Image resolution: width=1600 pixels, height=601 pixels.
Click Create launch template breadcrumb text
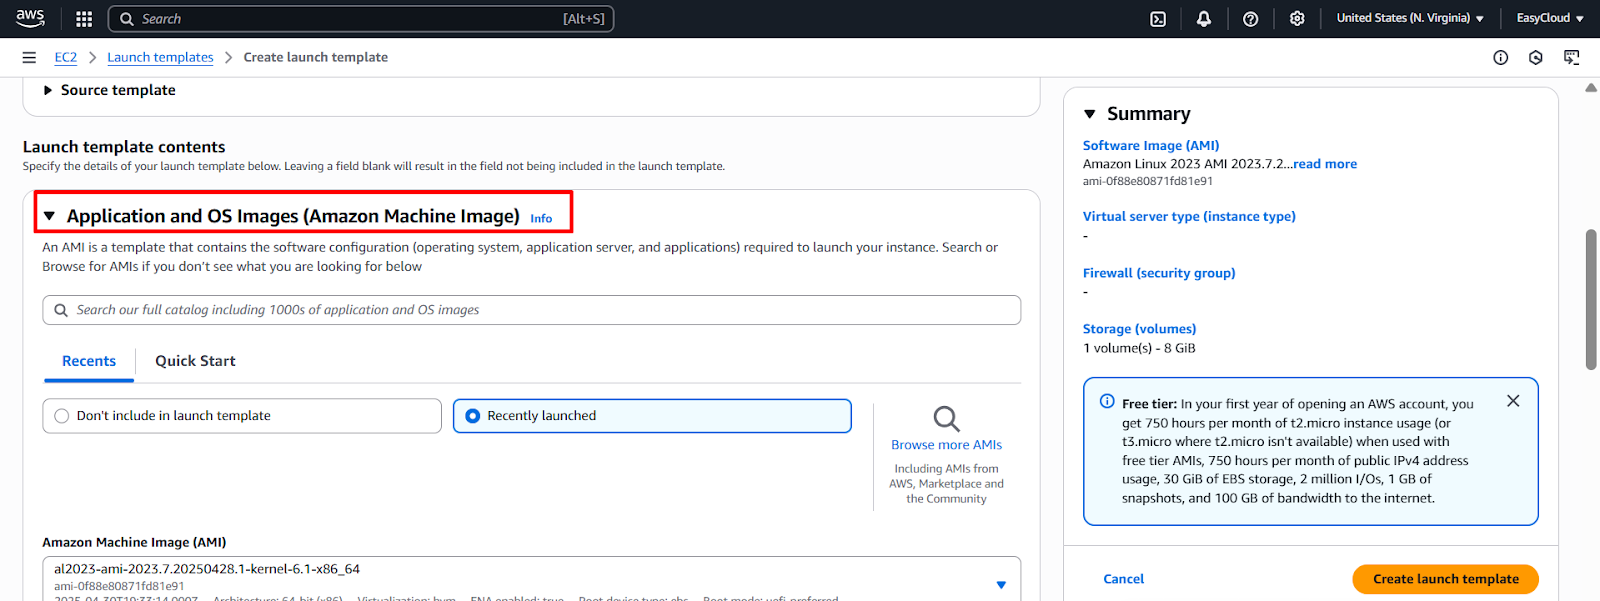tap(315, 58)
